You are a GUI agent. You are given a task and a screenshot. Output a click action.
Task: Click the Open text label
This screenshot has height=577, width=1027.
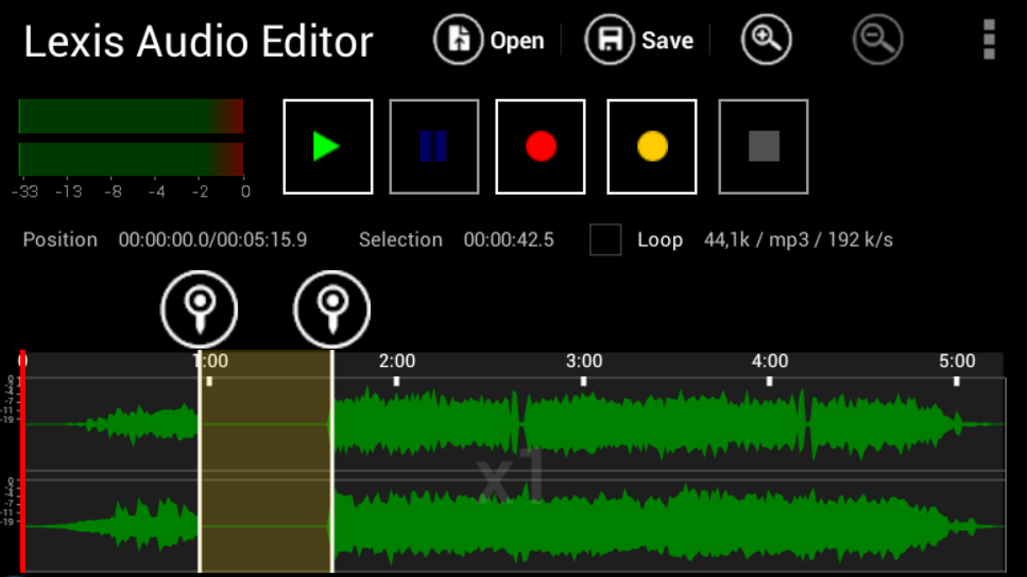pos(517,41)
